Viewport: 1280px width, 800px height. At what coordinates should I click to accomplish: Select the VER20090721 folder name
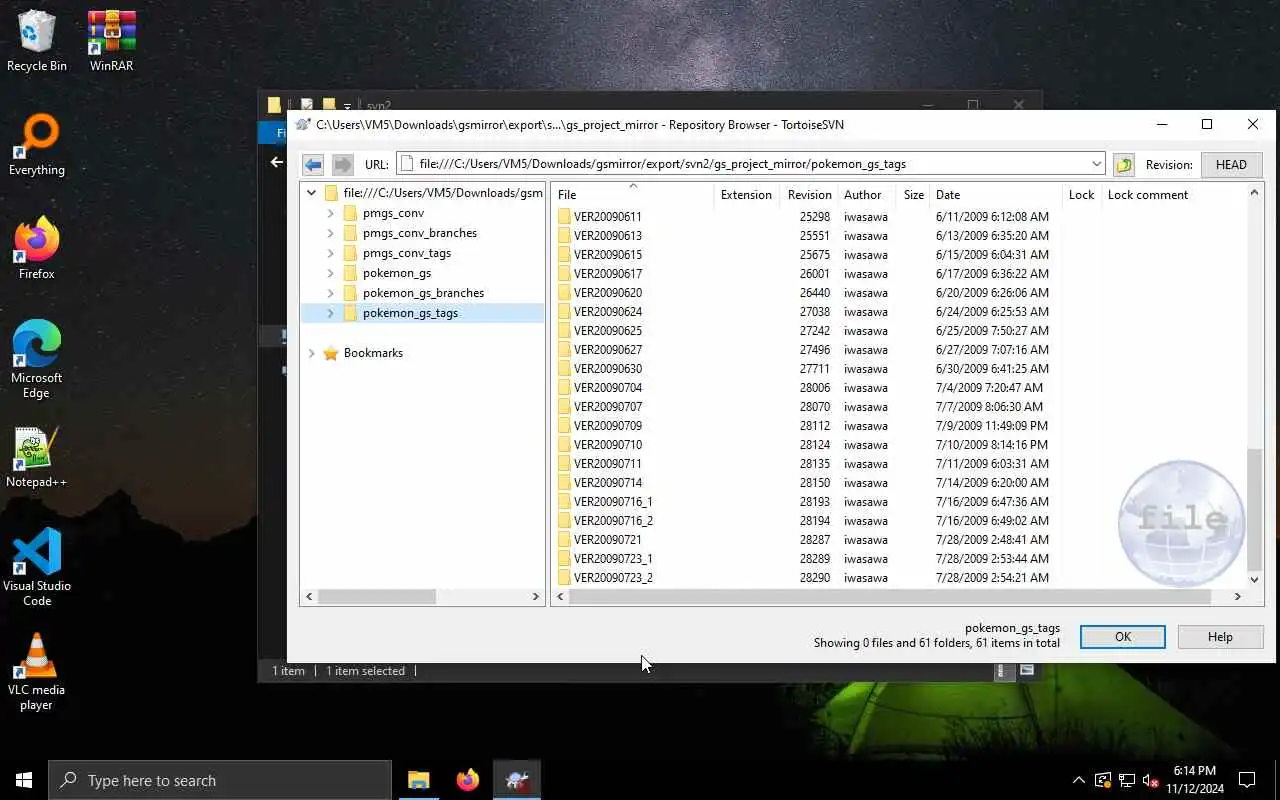click(608, 539)
